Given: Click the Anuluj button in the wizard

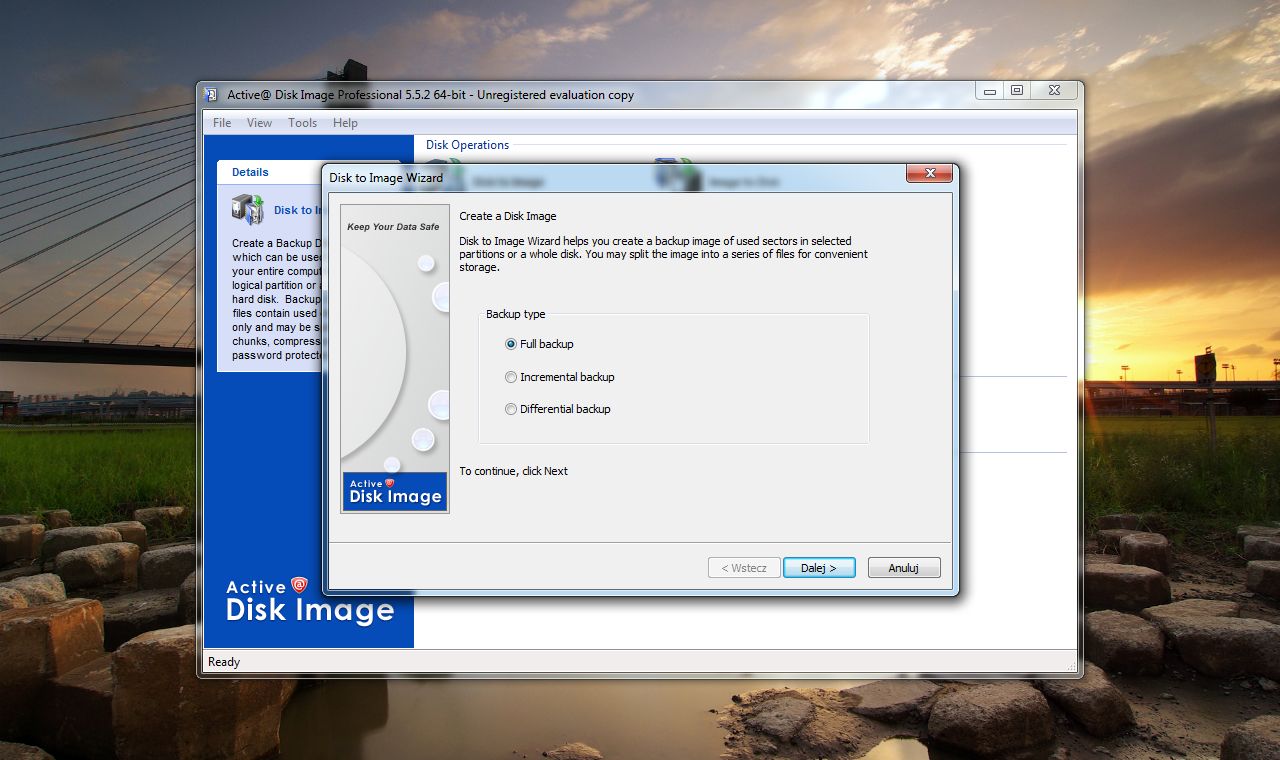Looking at the screenshot, I should [x=904, y=568].
